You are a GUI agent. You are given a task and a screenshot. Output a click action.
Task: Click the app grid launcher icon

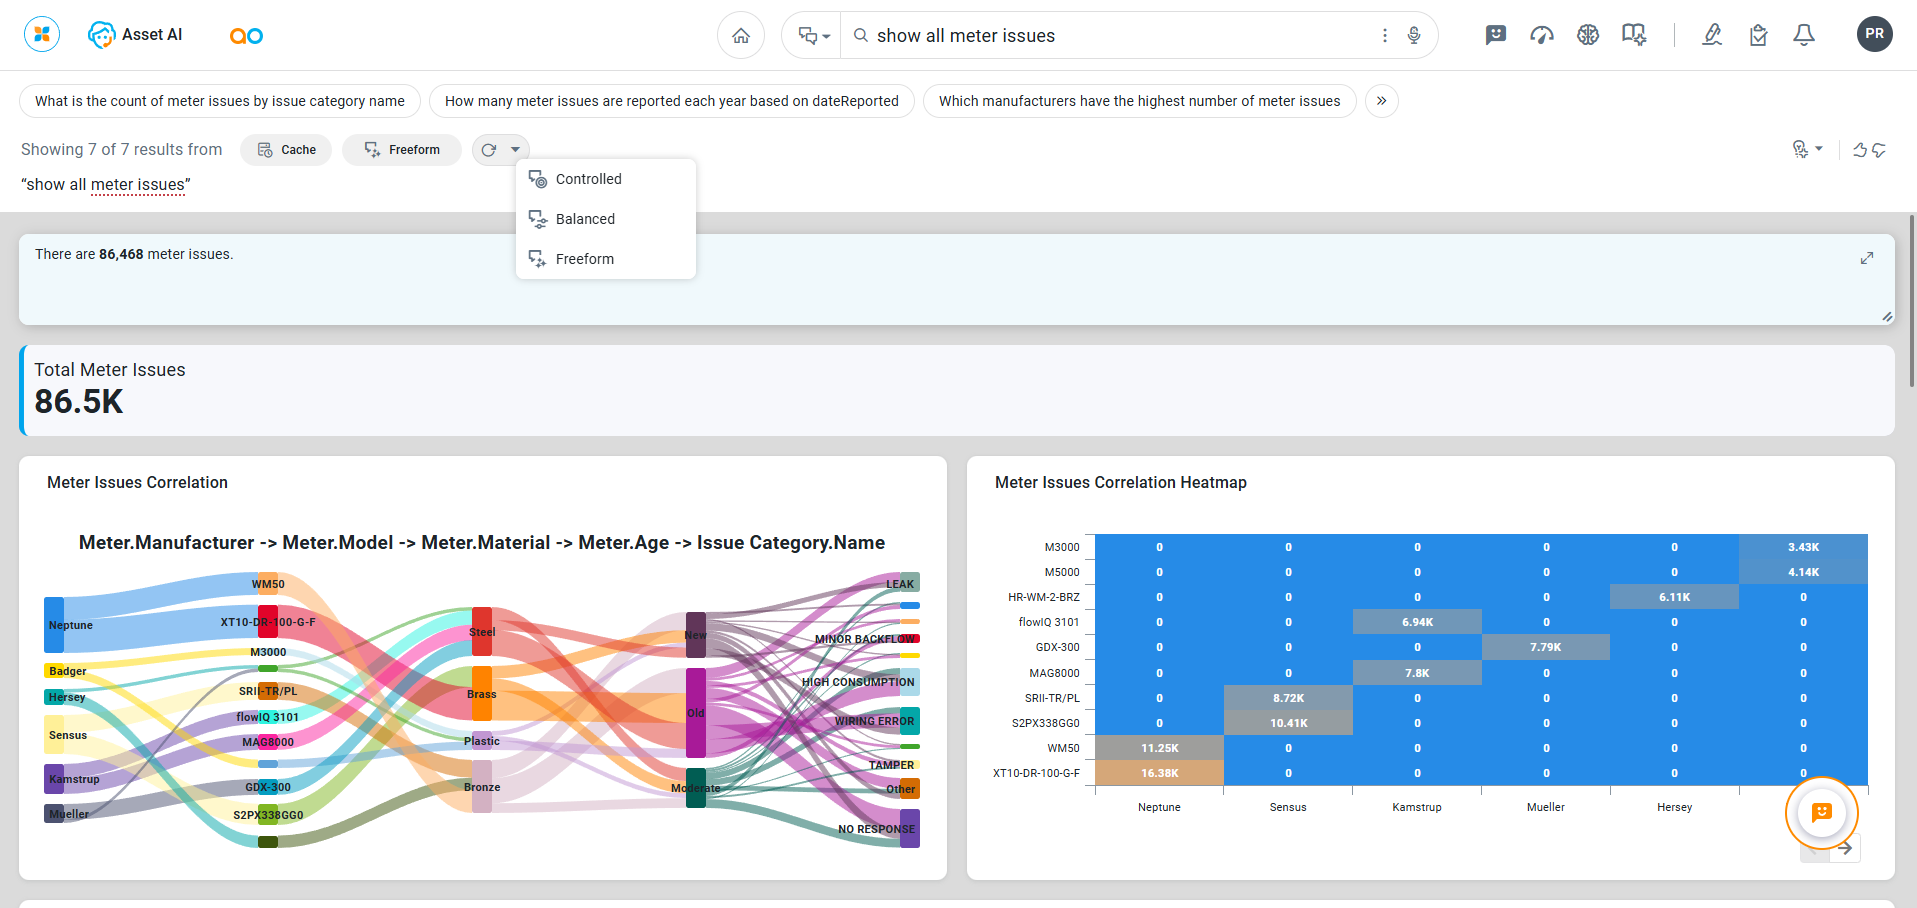pos(42,34)
